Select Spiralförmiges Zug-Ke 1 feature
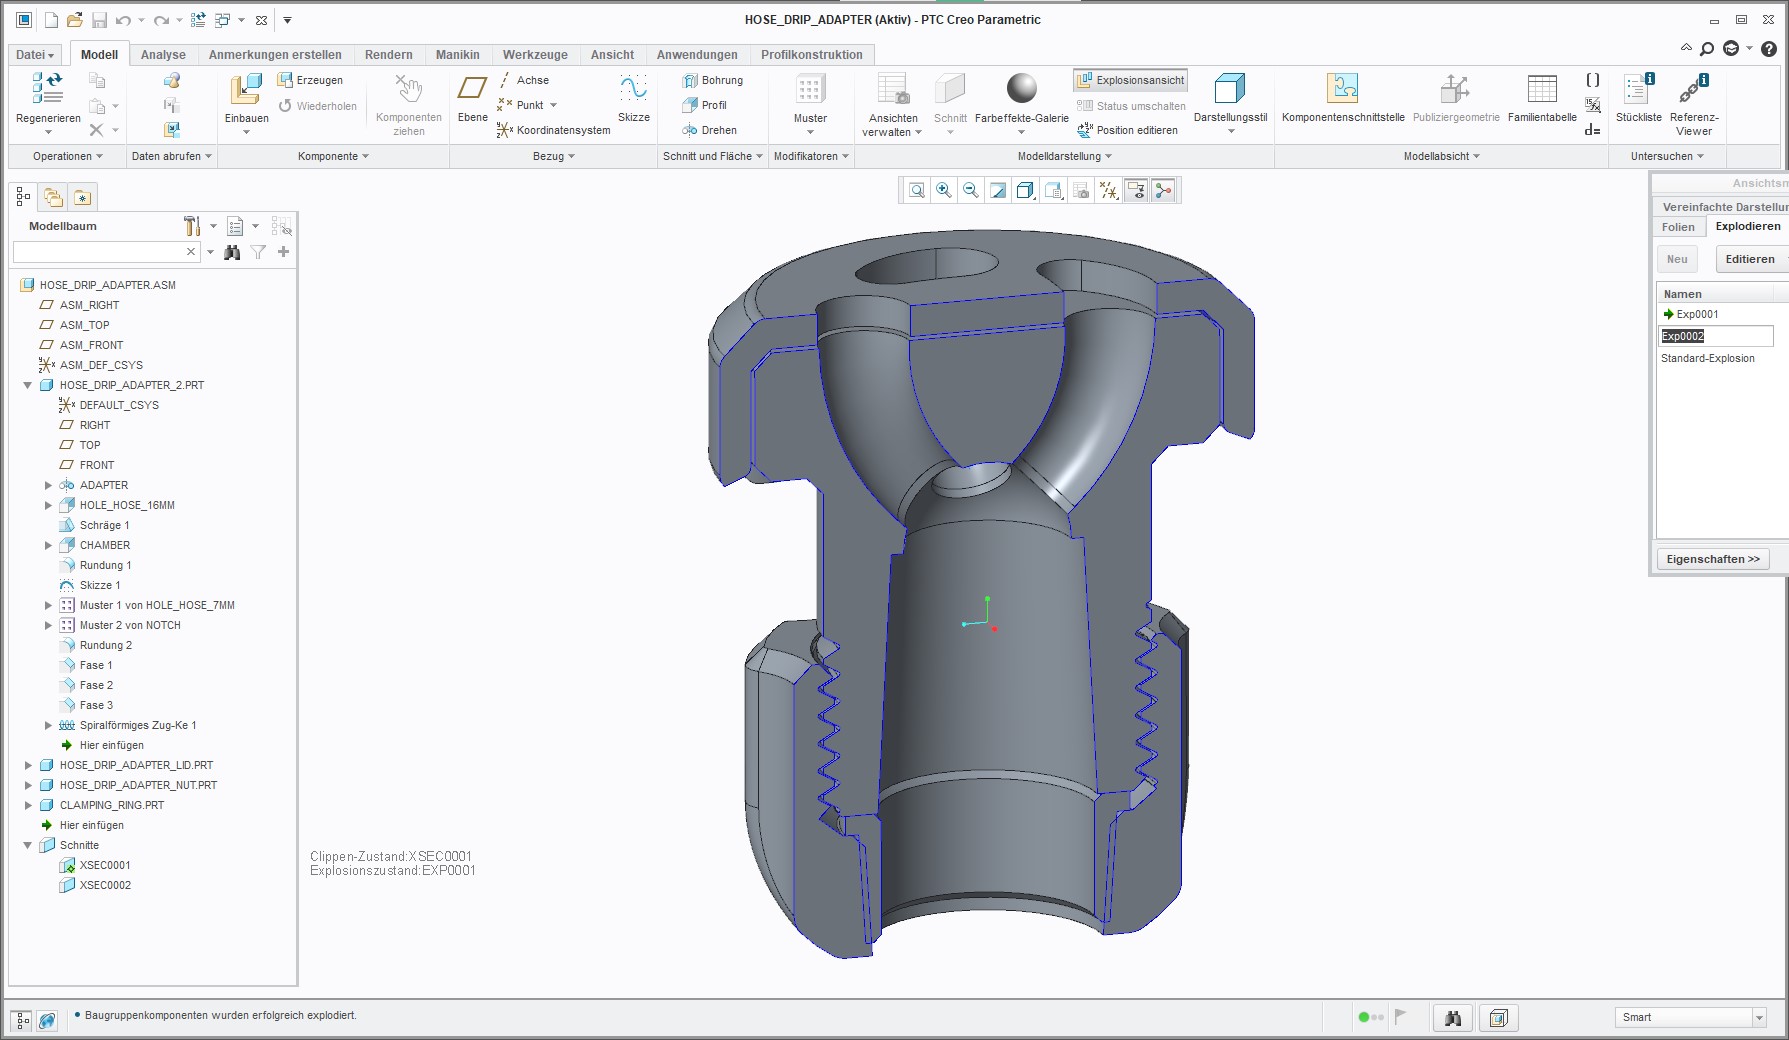The width and height of the screenshot is (1789, 1040). [x=138, y=725]
